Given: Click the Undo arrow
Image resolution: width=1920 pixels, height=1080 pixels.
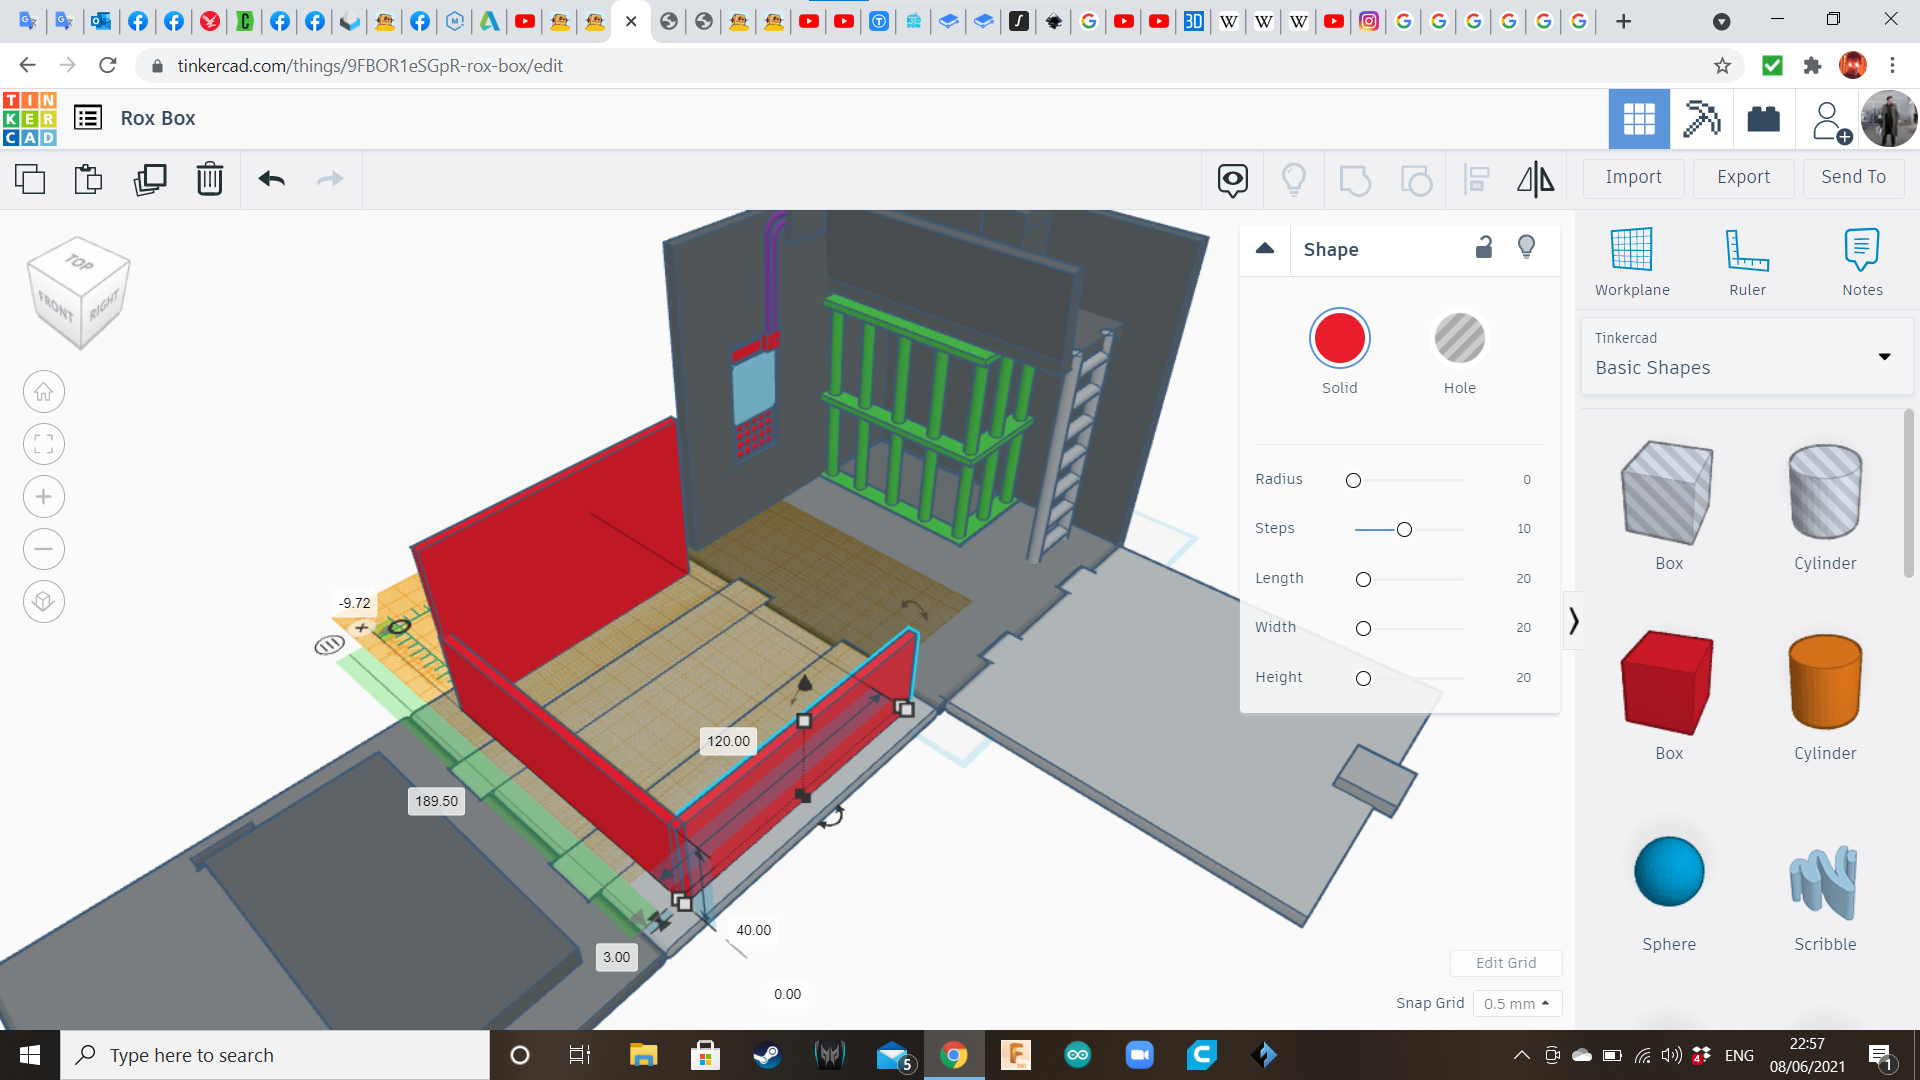Looking at the screenshot, I should click(x=272, y=179).
